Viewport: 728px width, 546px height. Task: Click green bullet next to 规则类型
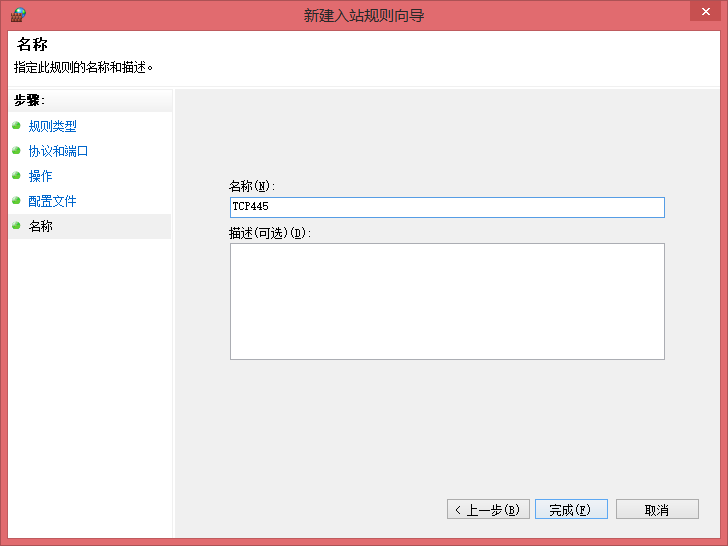[x=16, y=125]
